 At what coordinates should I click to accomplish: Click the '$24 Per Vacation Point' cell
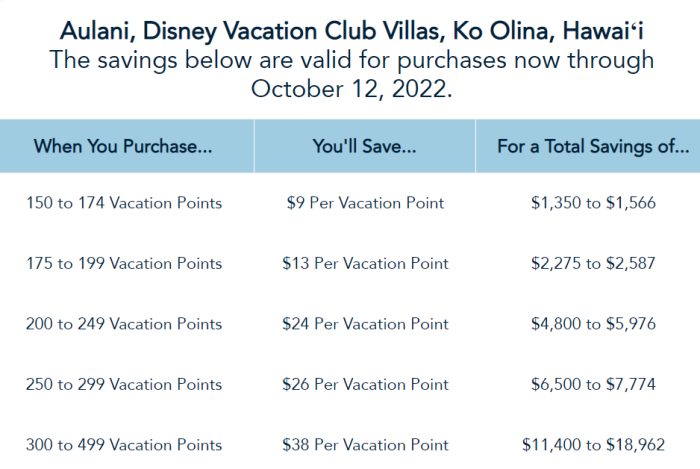[x=365, y=324]
